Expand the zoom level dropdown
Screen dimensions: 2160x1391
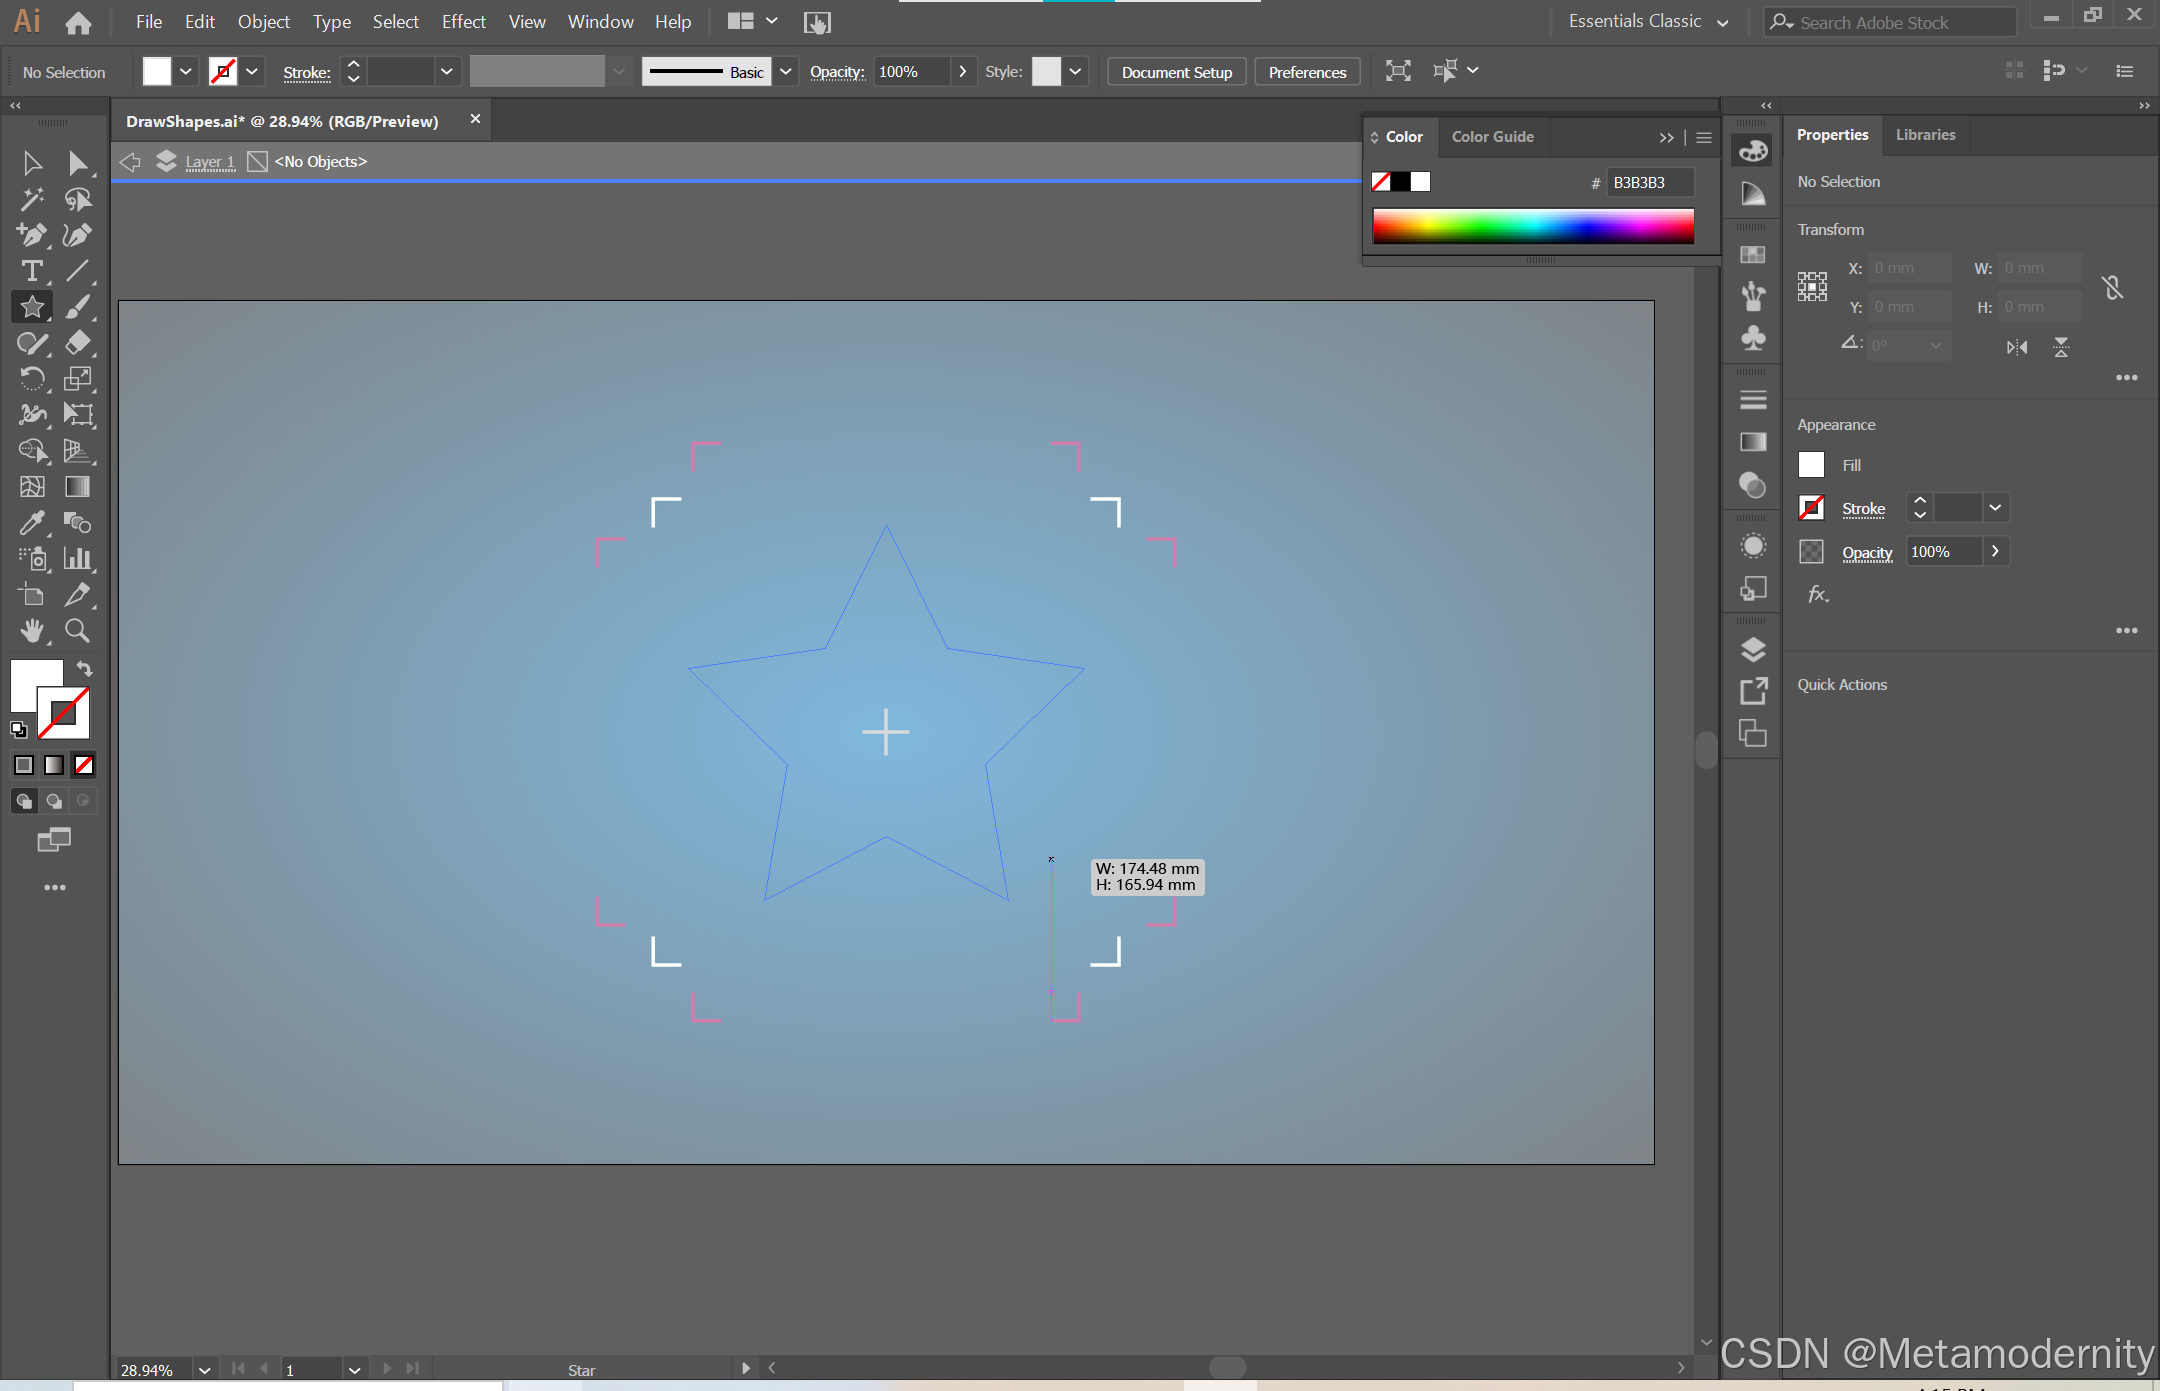(x=204, y=1369)
